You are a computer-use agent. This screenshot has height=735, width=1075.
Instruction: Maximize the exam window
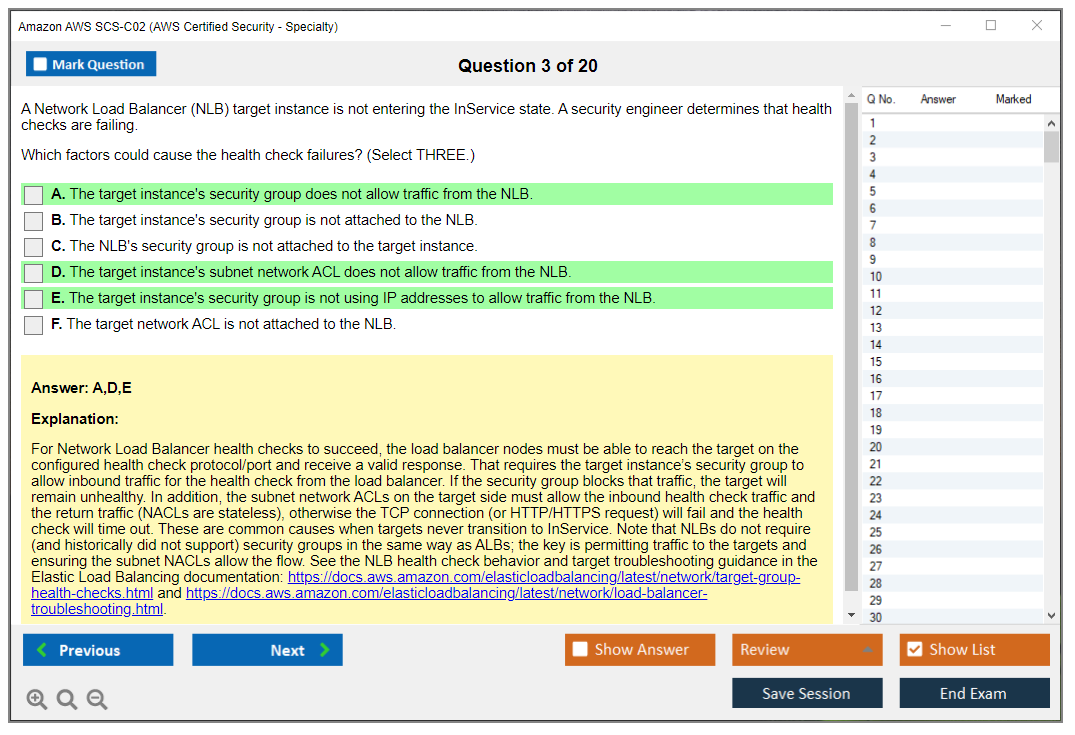pyautogui.click(x=991, y=26)
